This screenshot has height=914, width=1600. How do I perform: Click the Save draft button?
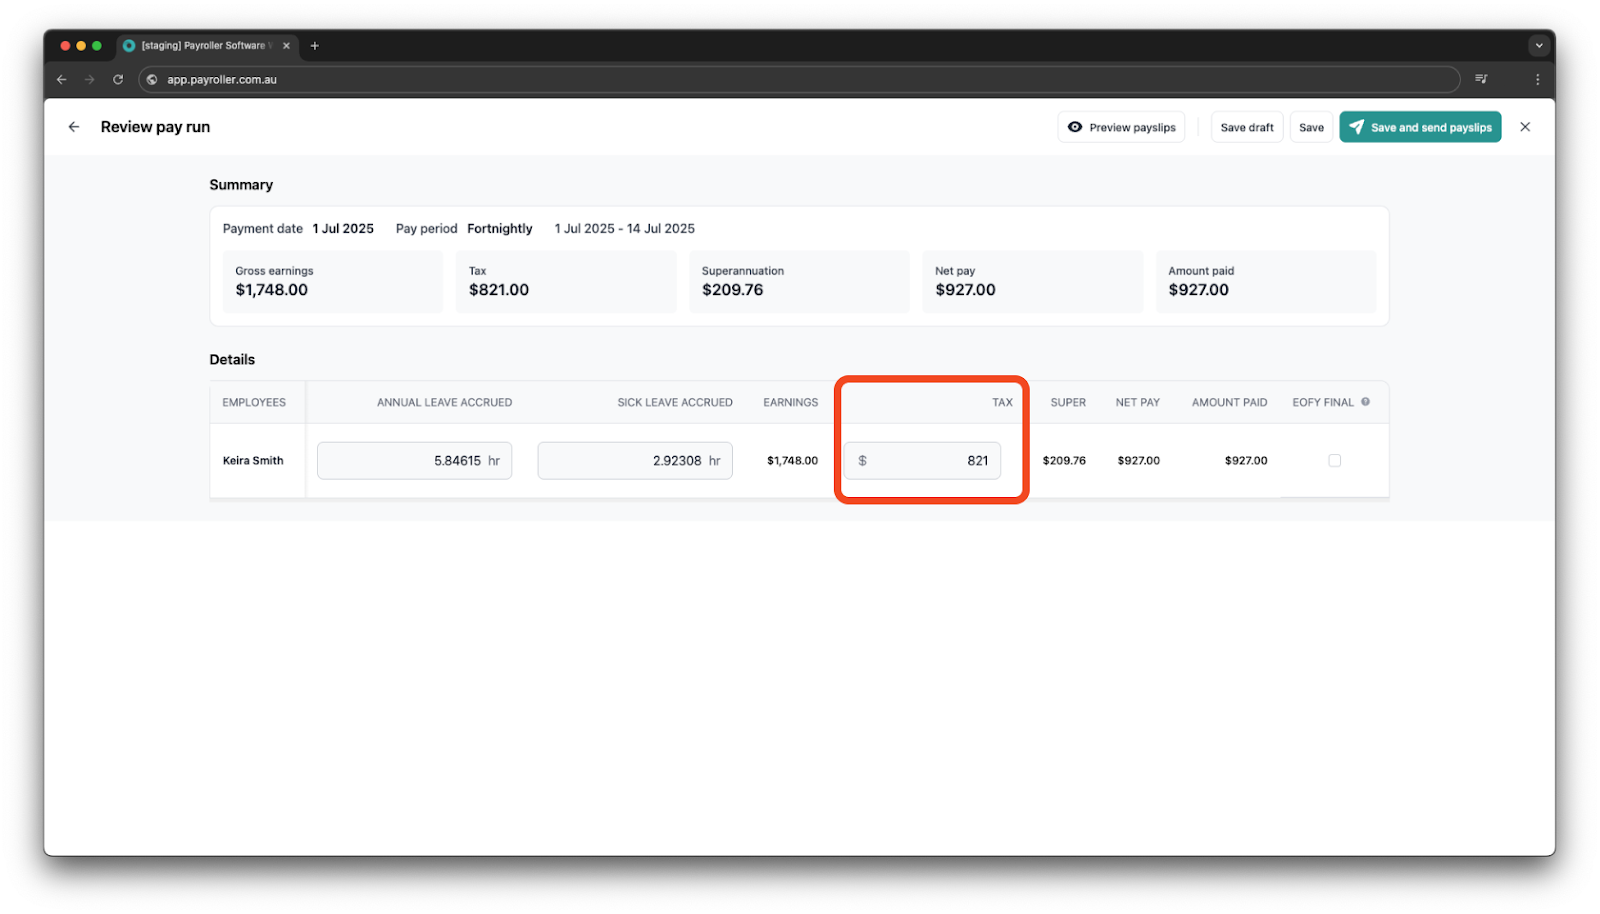click(1246, 127)
